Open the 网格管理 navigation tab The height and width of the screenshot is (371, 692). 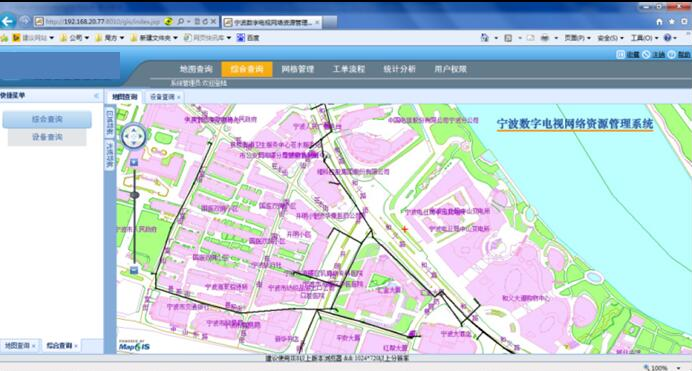pyautogui.click(x=298, y=69)
